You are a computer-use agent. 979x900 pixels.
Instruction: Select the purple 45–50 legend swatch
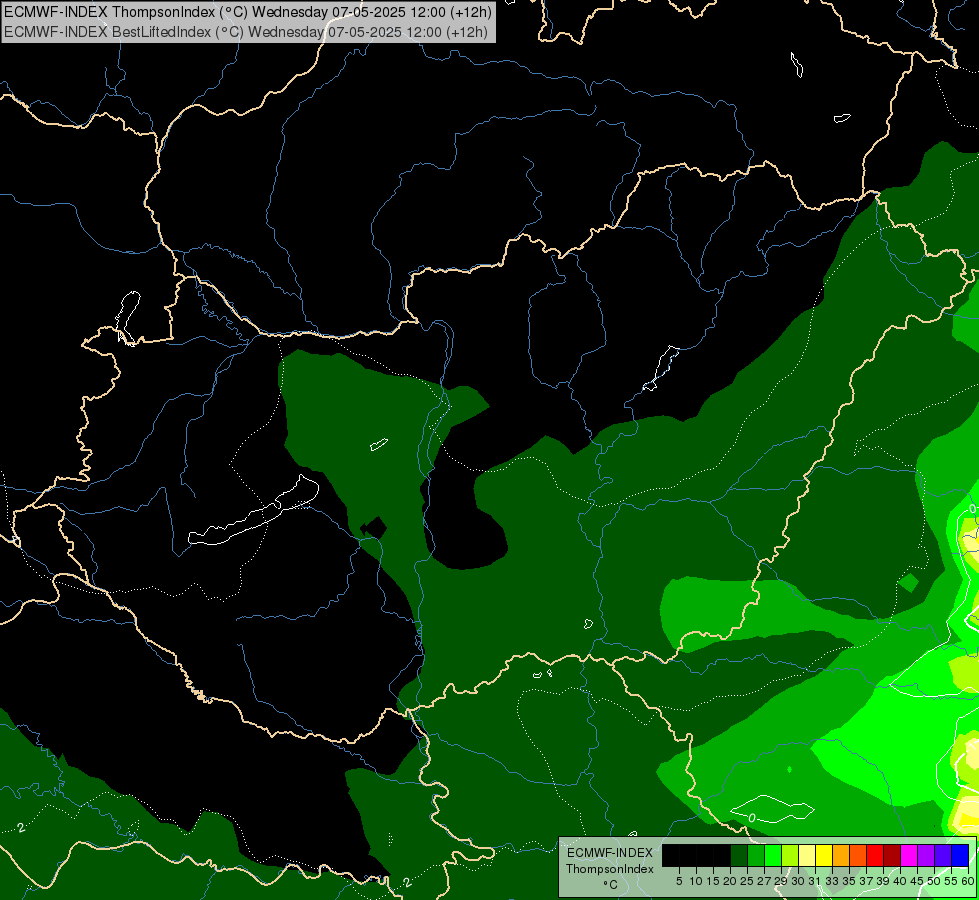point(926,855)
